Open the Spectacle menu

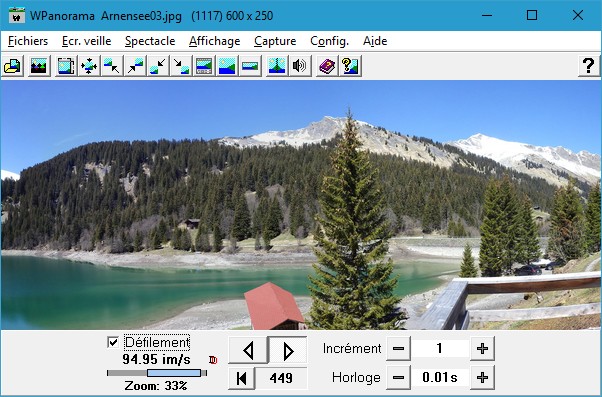(x=150, y=41)
